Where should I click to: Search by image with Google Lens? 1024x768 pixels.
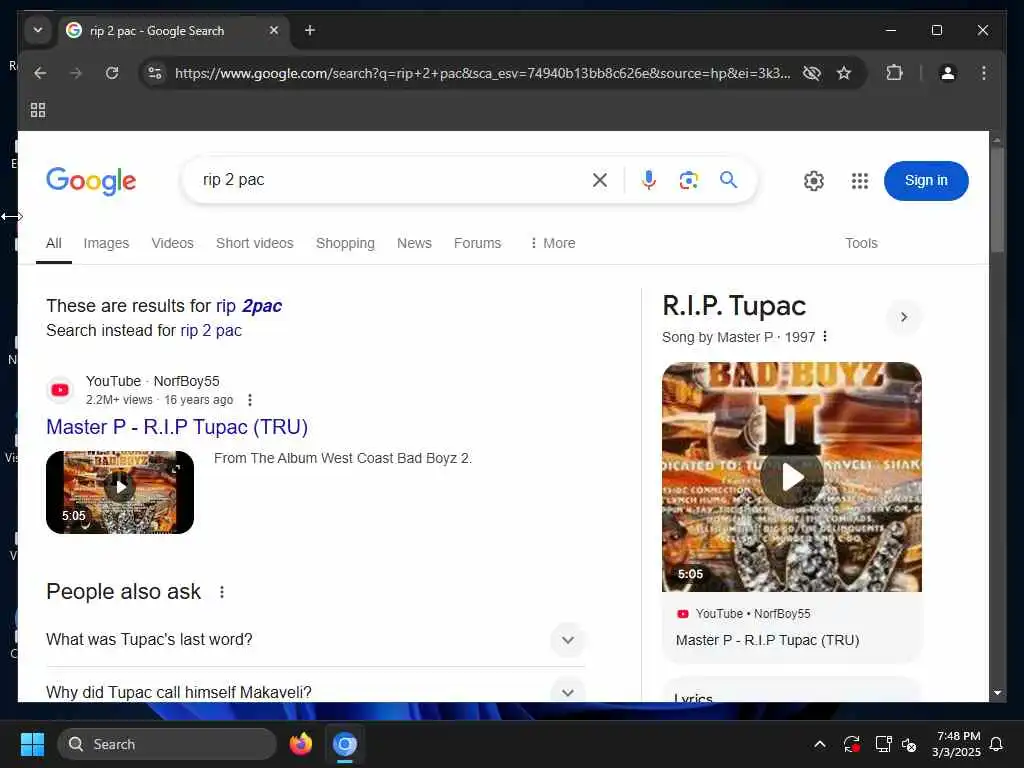pyautogui.click(x=688, y=180)
